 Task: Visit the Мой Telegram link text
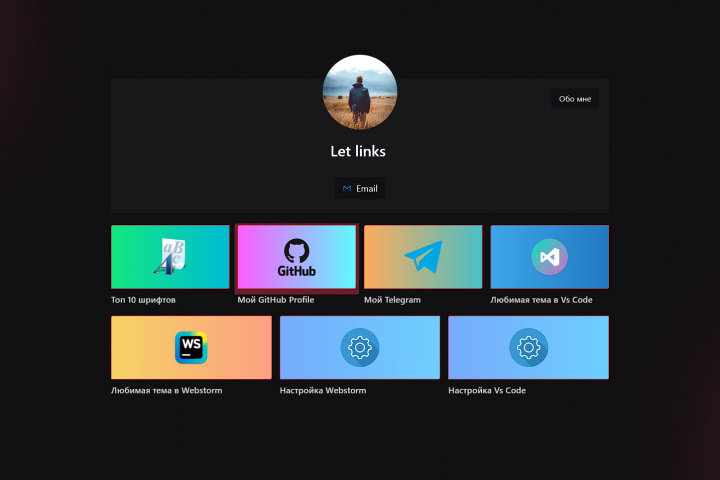392,300
